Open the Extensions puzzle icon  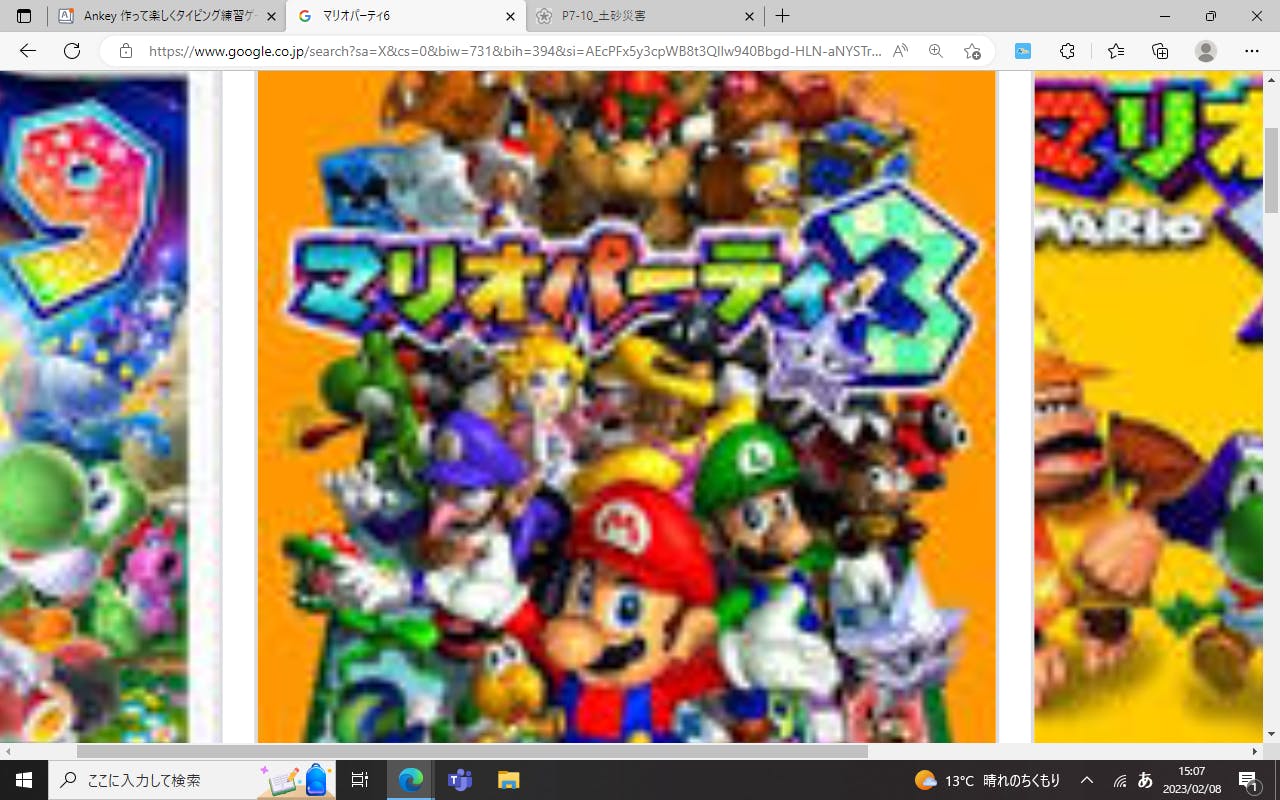pyautogui.click(x=1067, y=51)
